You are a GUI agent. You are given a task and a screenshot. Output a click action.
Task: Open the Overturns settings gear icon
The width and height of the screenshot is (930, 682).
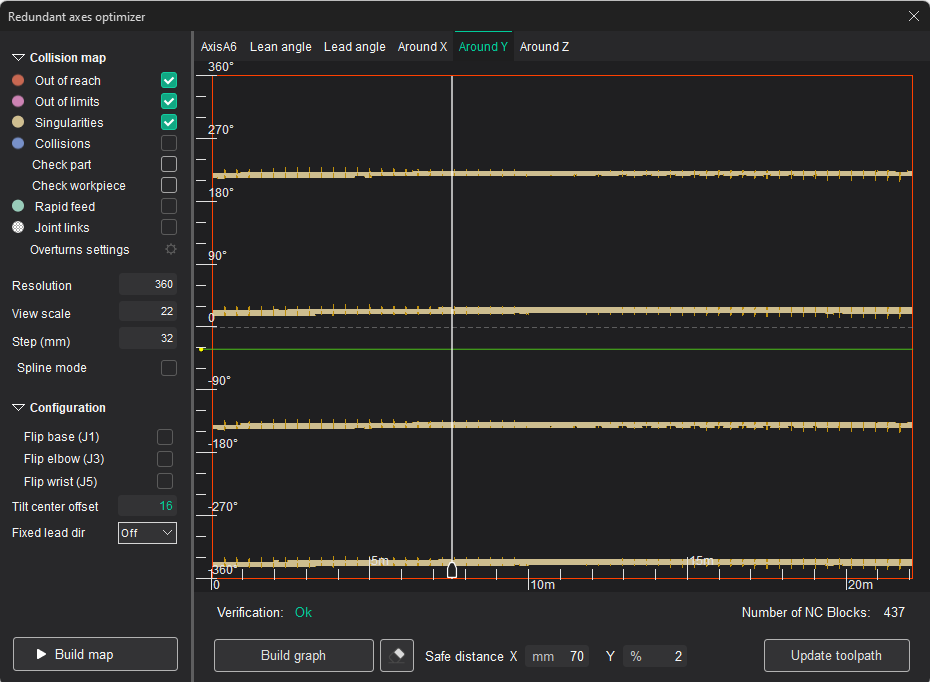pyautogui.click(x=170, y=250)
